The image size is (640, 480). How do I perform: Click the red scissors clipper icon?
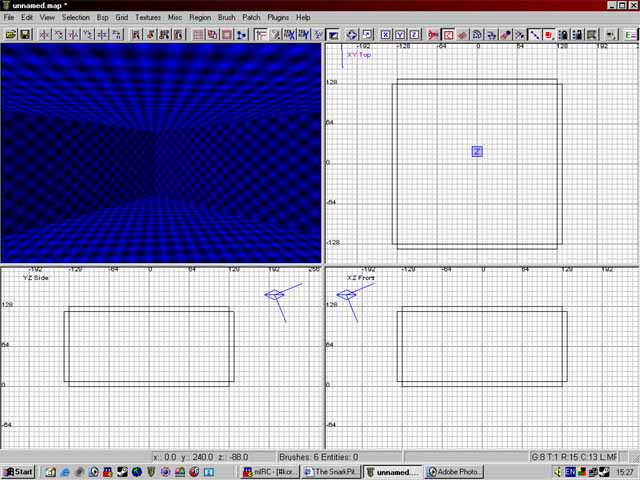(x=433, y=34)
